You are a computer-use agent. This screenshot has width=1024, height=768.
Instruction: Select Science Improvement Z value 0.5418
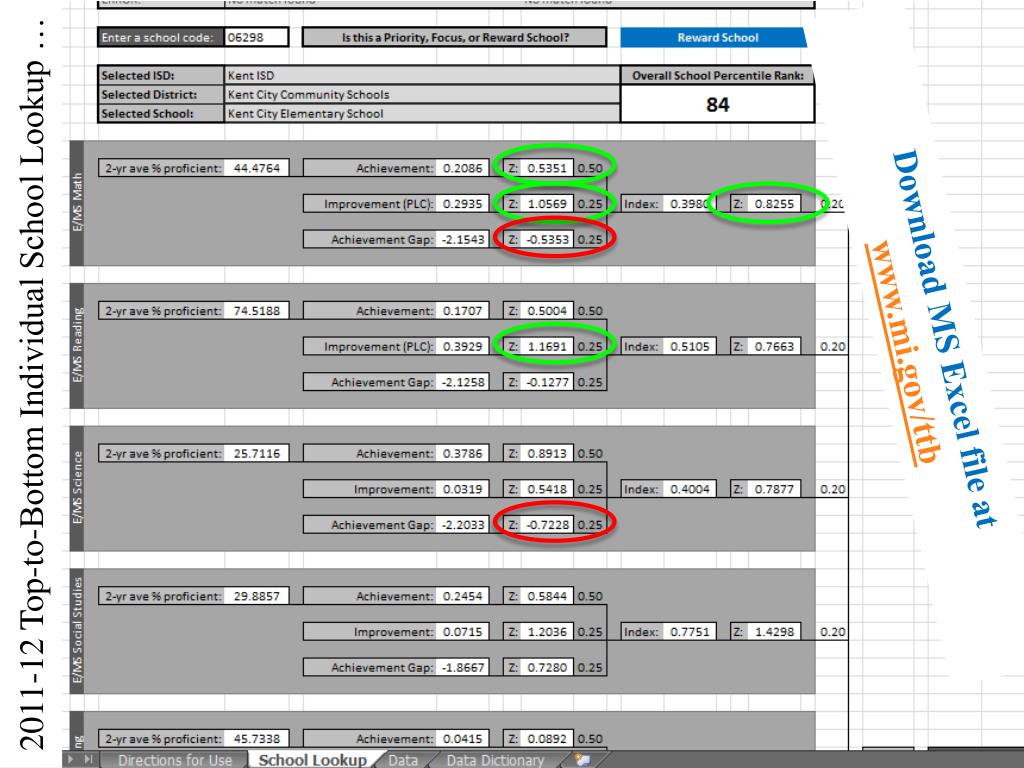click(x=547, y=489)
